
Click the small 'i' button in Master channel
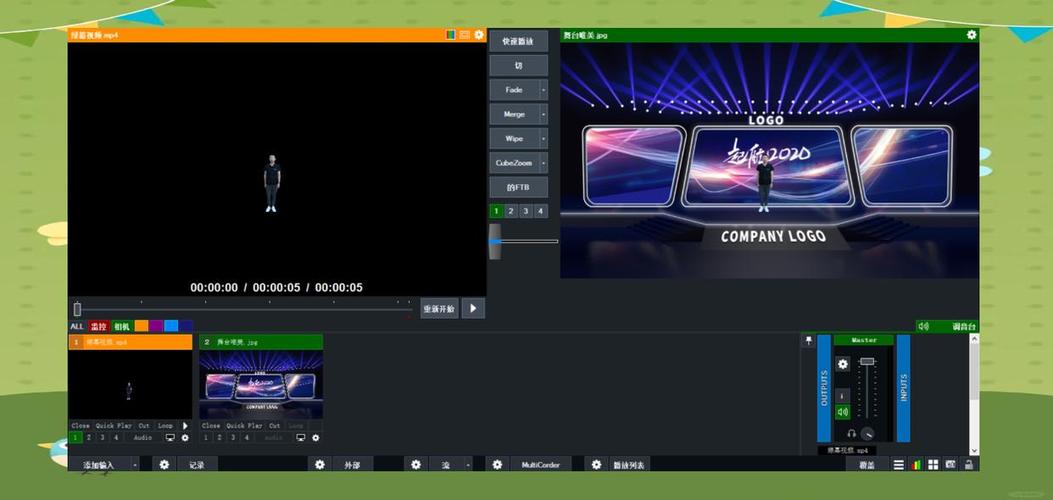(x=843, y=395)
